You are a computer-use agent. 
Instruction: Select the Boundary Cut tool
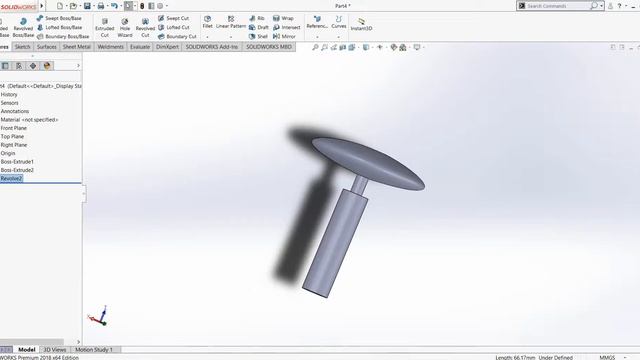(x=177, y=36)
